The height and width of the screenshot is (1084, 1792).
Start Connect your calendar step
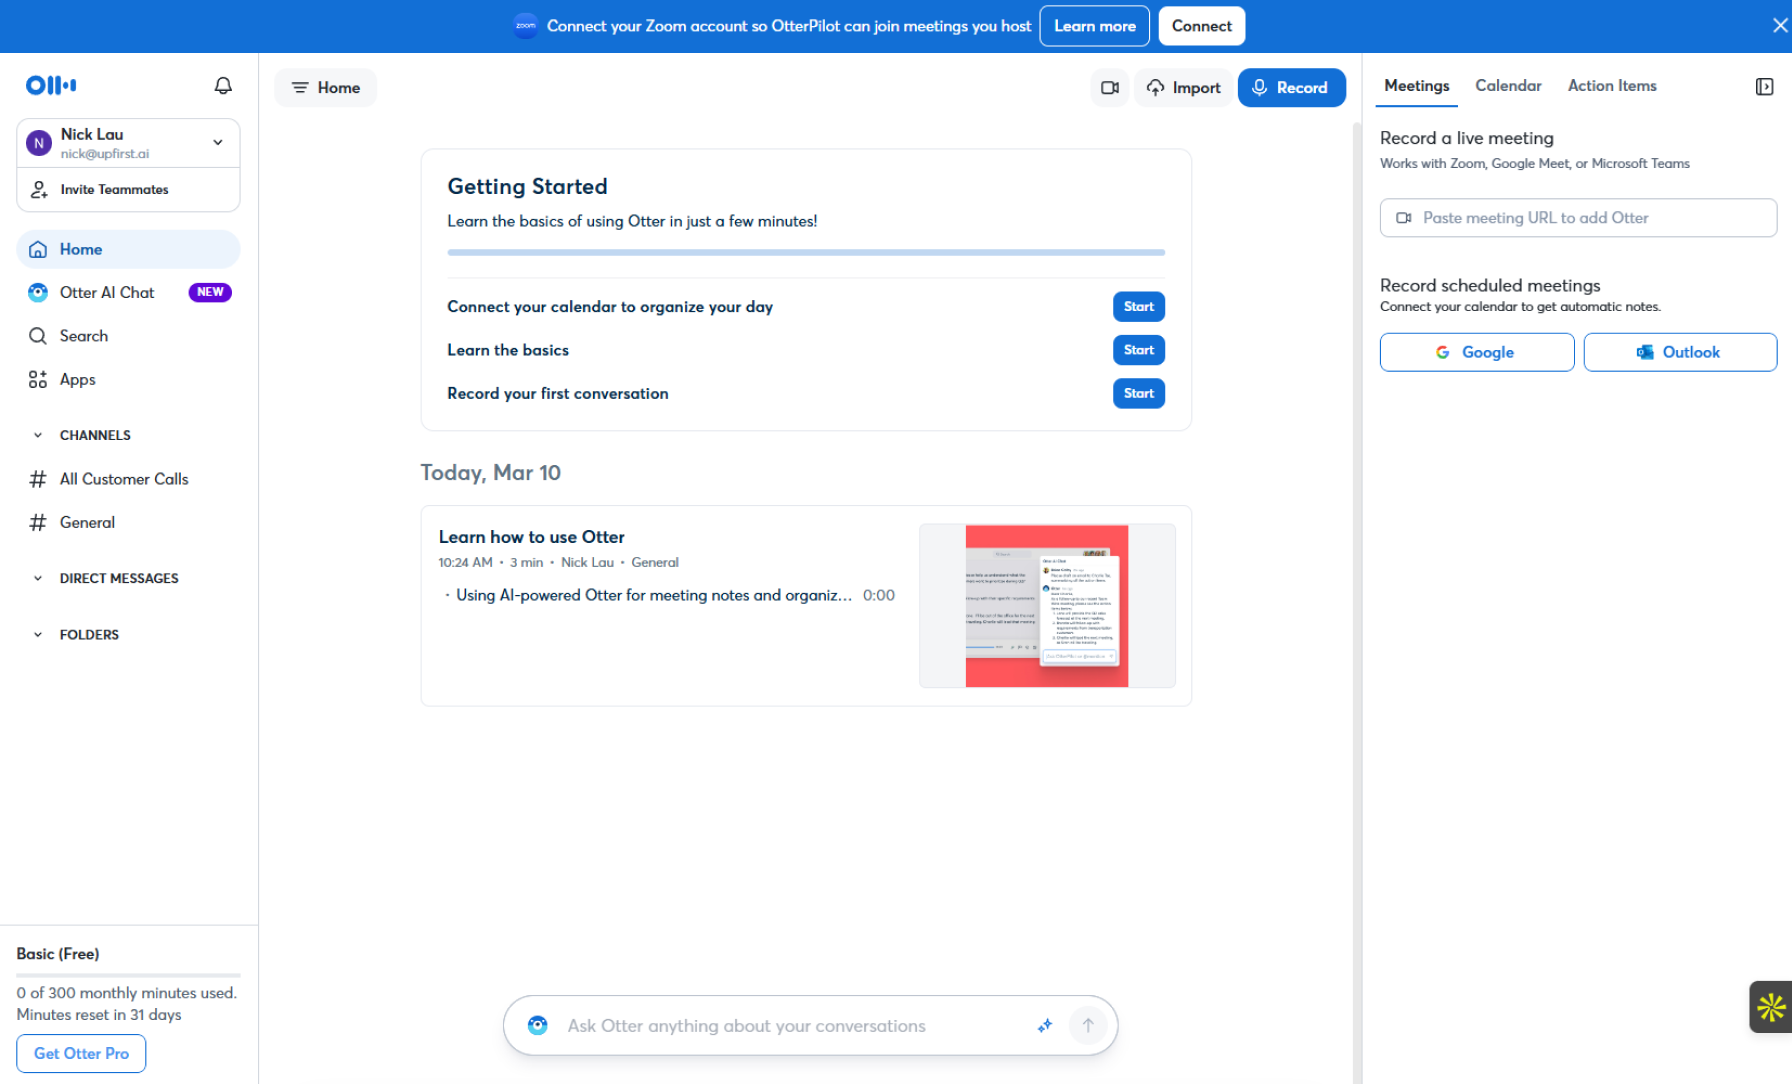[x=1138, y=307]
